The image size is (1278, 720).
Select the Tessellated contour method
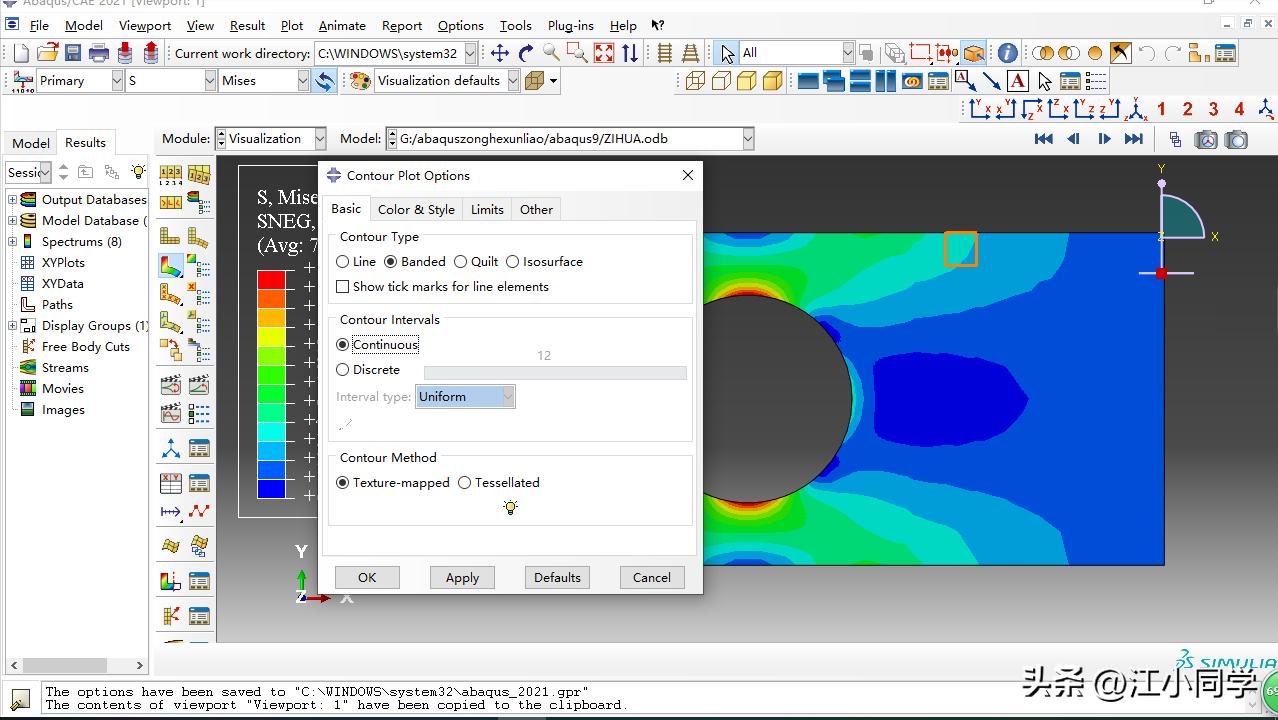pyautogui.click(x=464, y=483)
